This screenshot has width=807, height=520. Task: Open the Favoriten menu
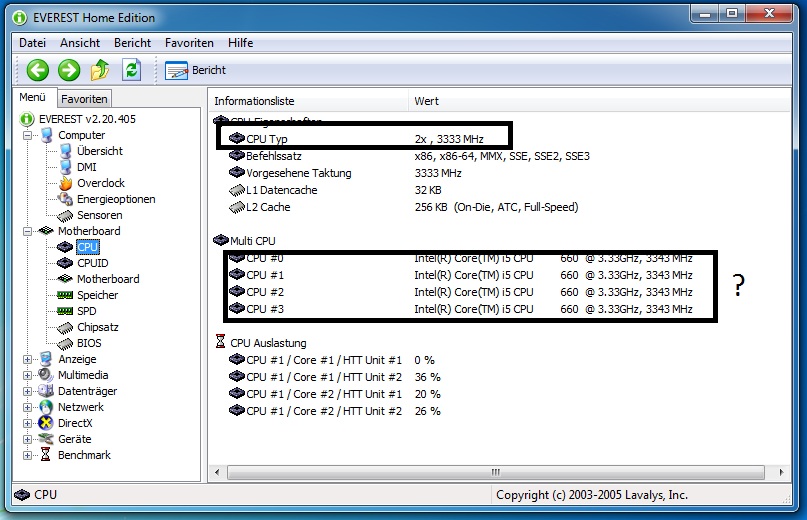coord(189,43)
